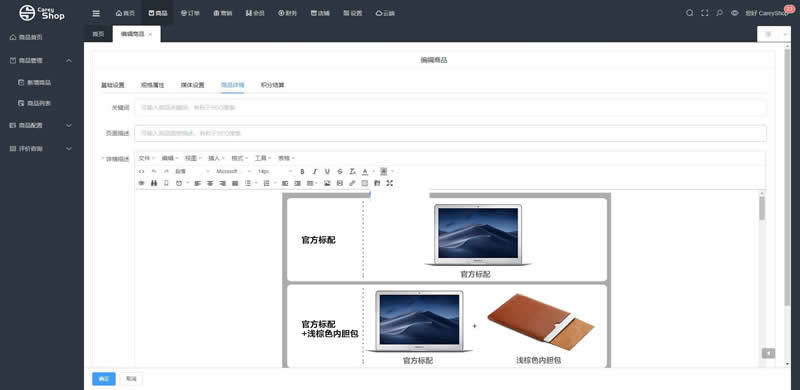This screenshot has width=800, height=390.
Task: Align text right
Action: point(222,183)
